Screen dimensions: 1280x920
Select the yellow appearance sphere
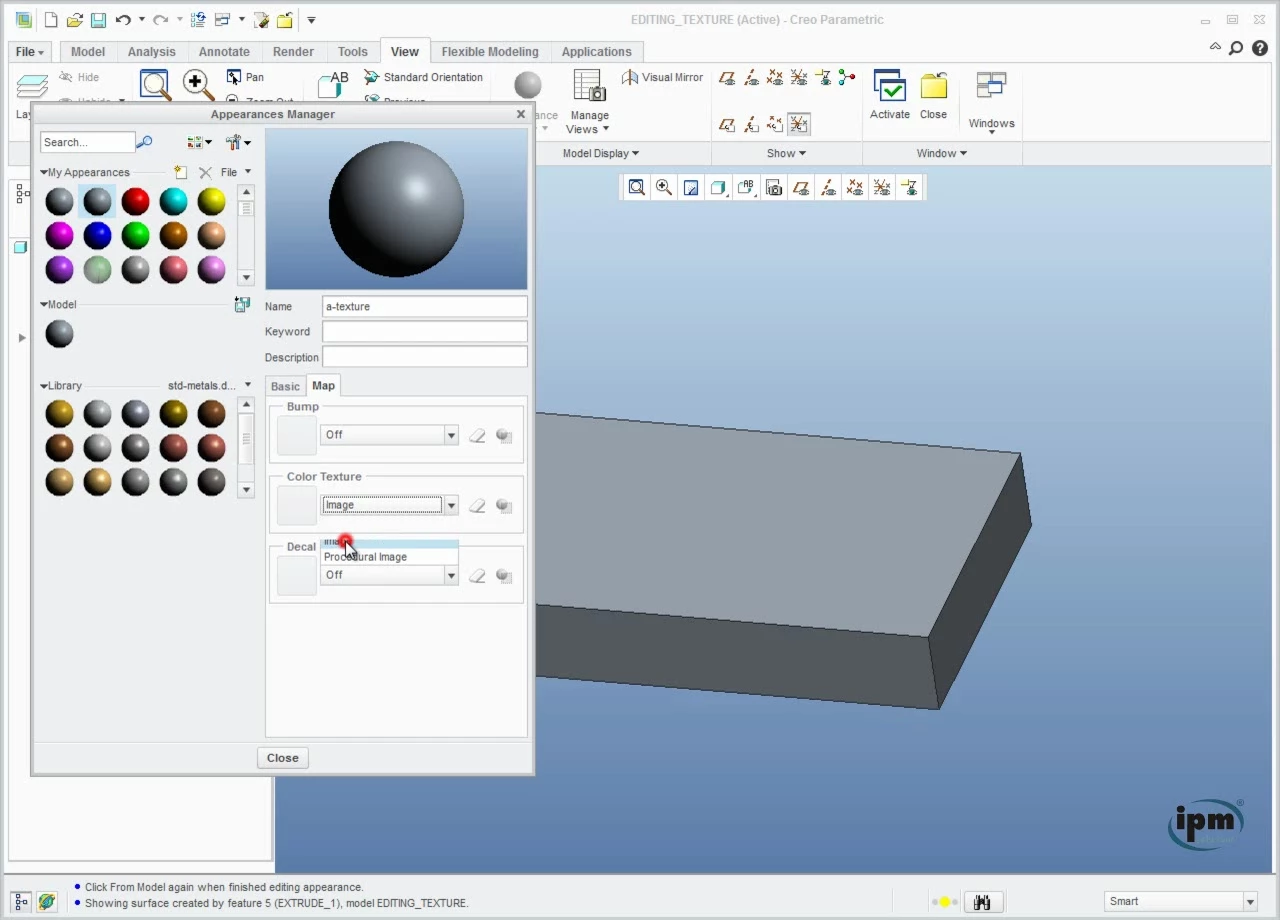[x=211, y=201]
